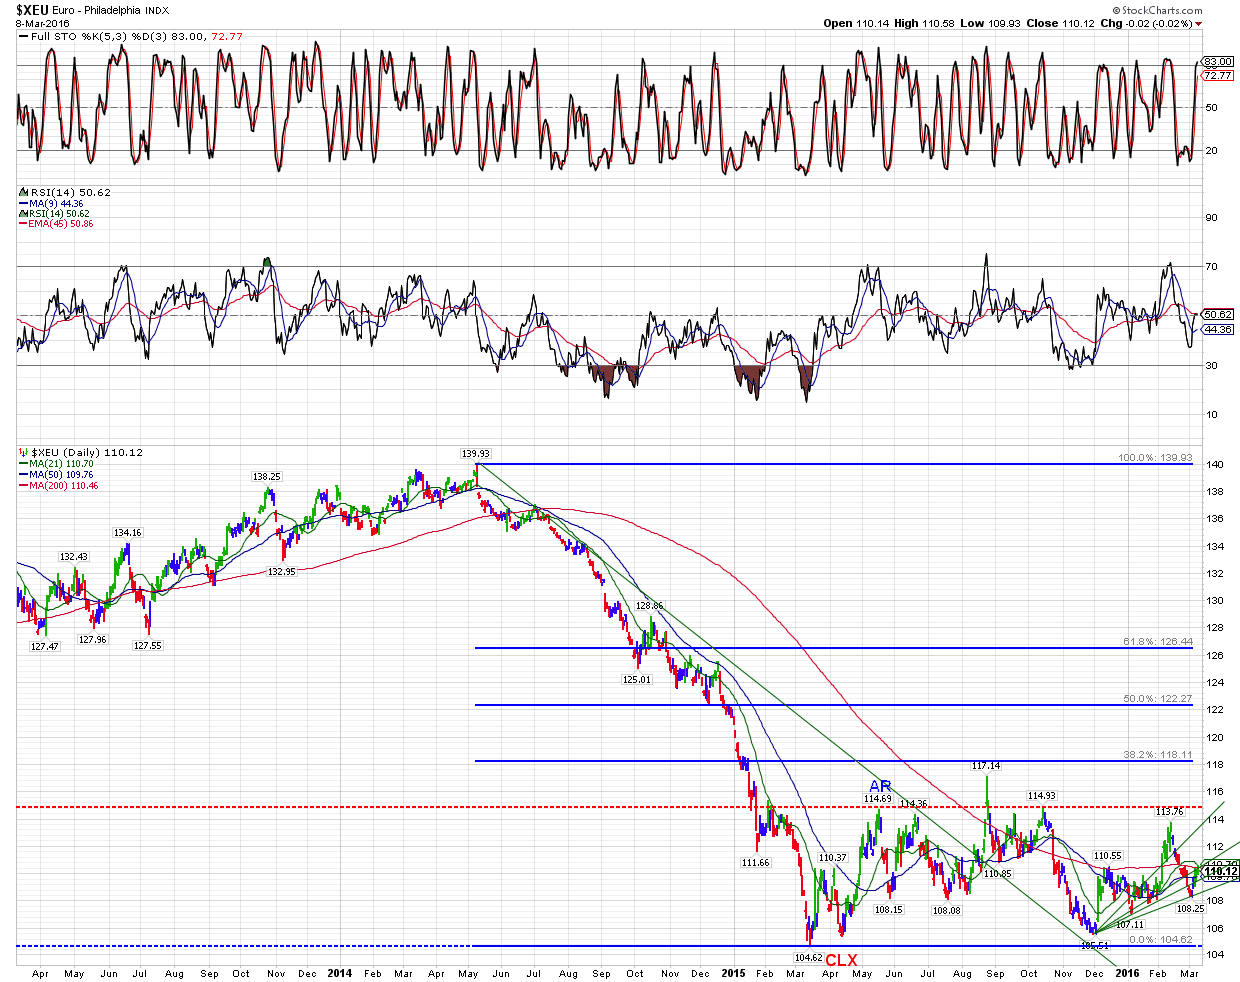
Task: Click the $XEU ticker symbol title
Action: pyautogui.click(x=27, y=10)
